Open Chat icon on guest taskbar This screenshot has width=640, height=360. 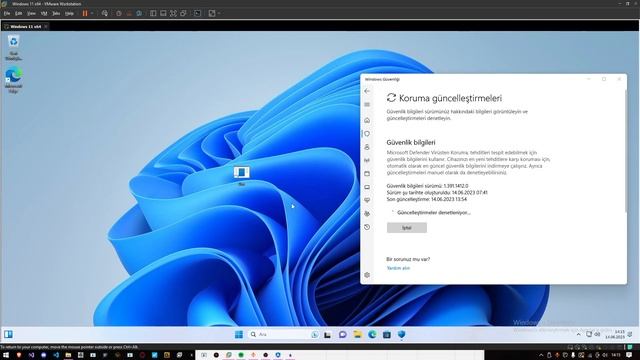[342, 335]
